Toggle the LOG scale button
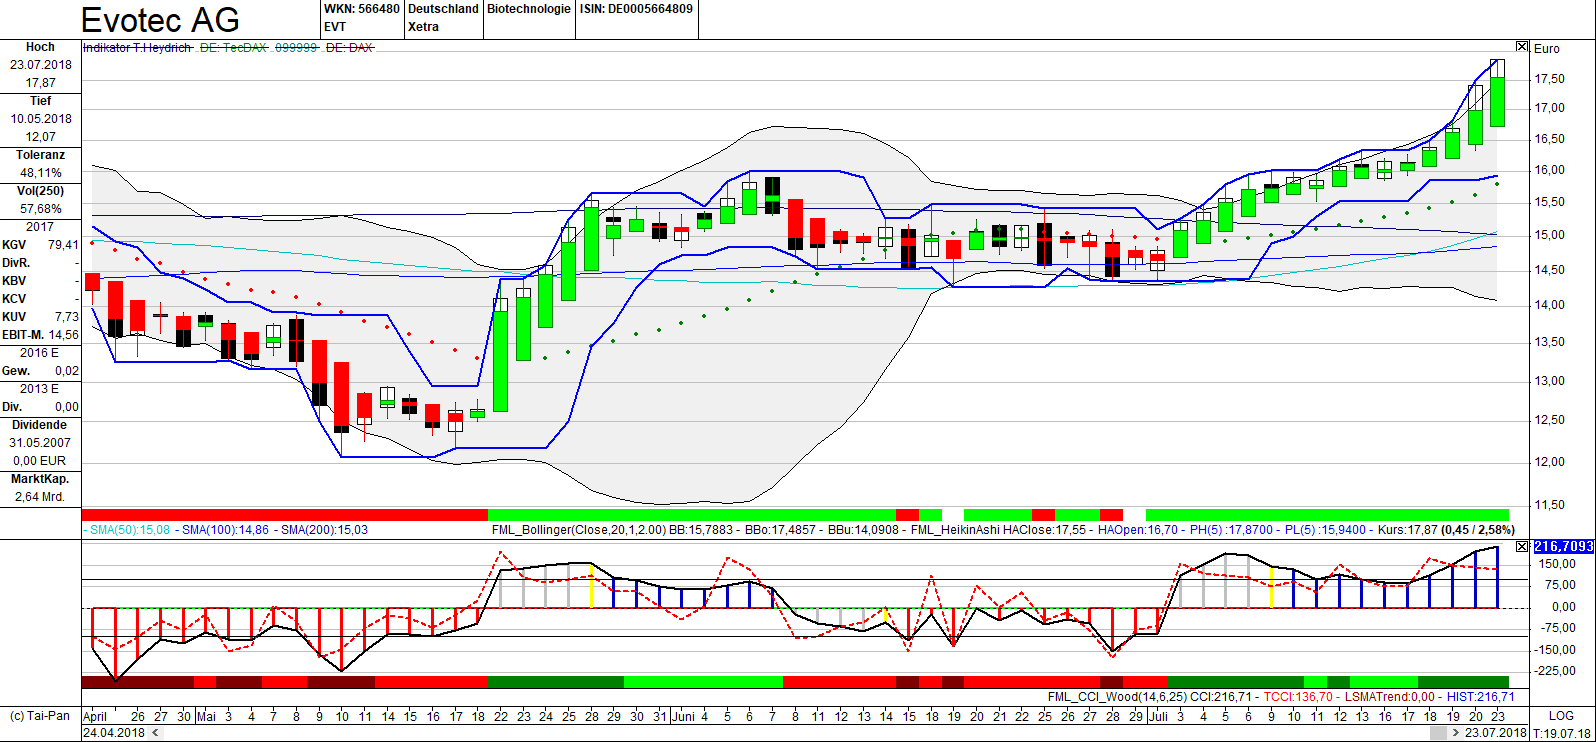1596x742 pixels. [x=1561, y=716]
